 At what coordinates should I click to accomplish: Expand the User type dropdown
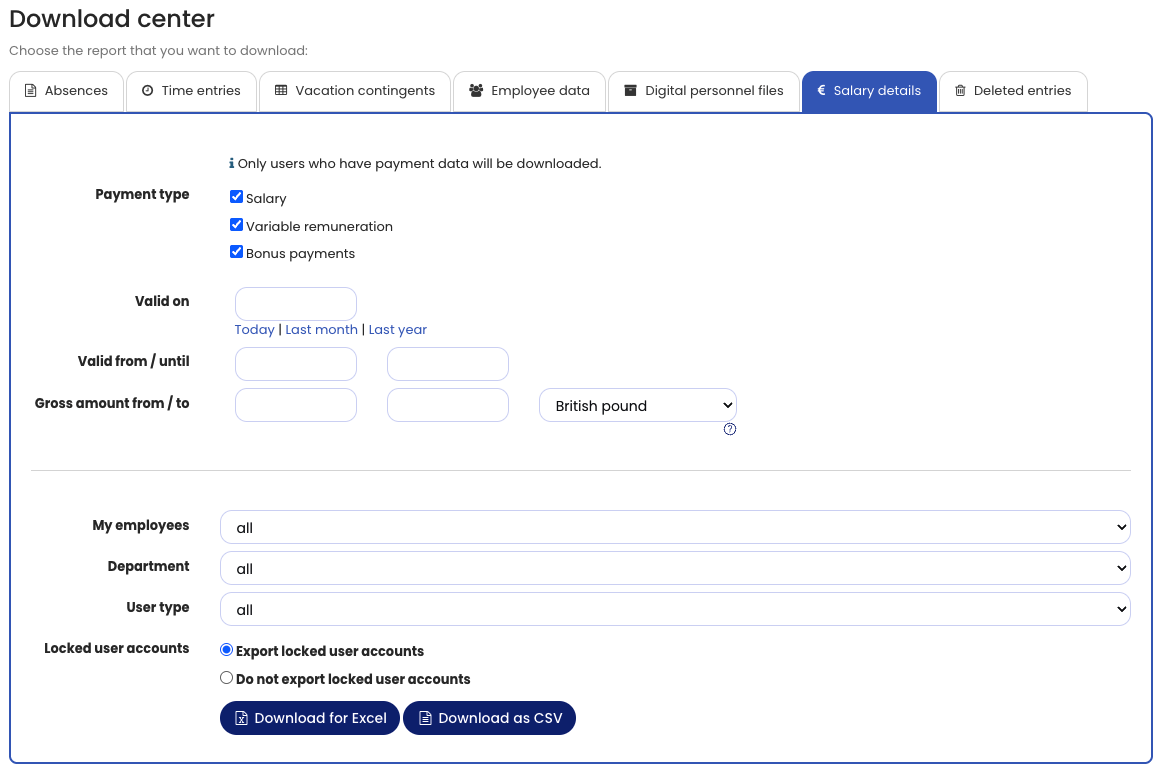click(675, 609)
